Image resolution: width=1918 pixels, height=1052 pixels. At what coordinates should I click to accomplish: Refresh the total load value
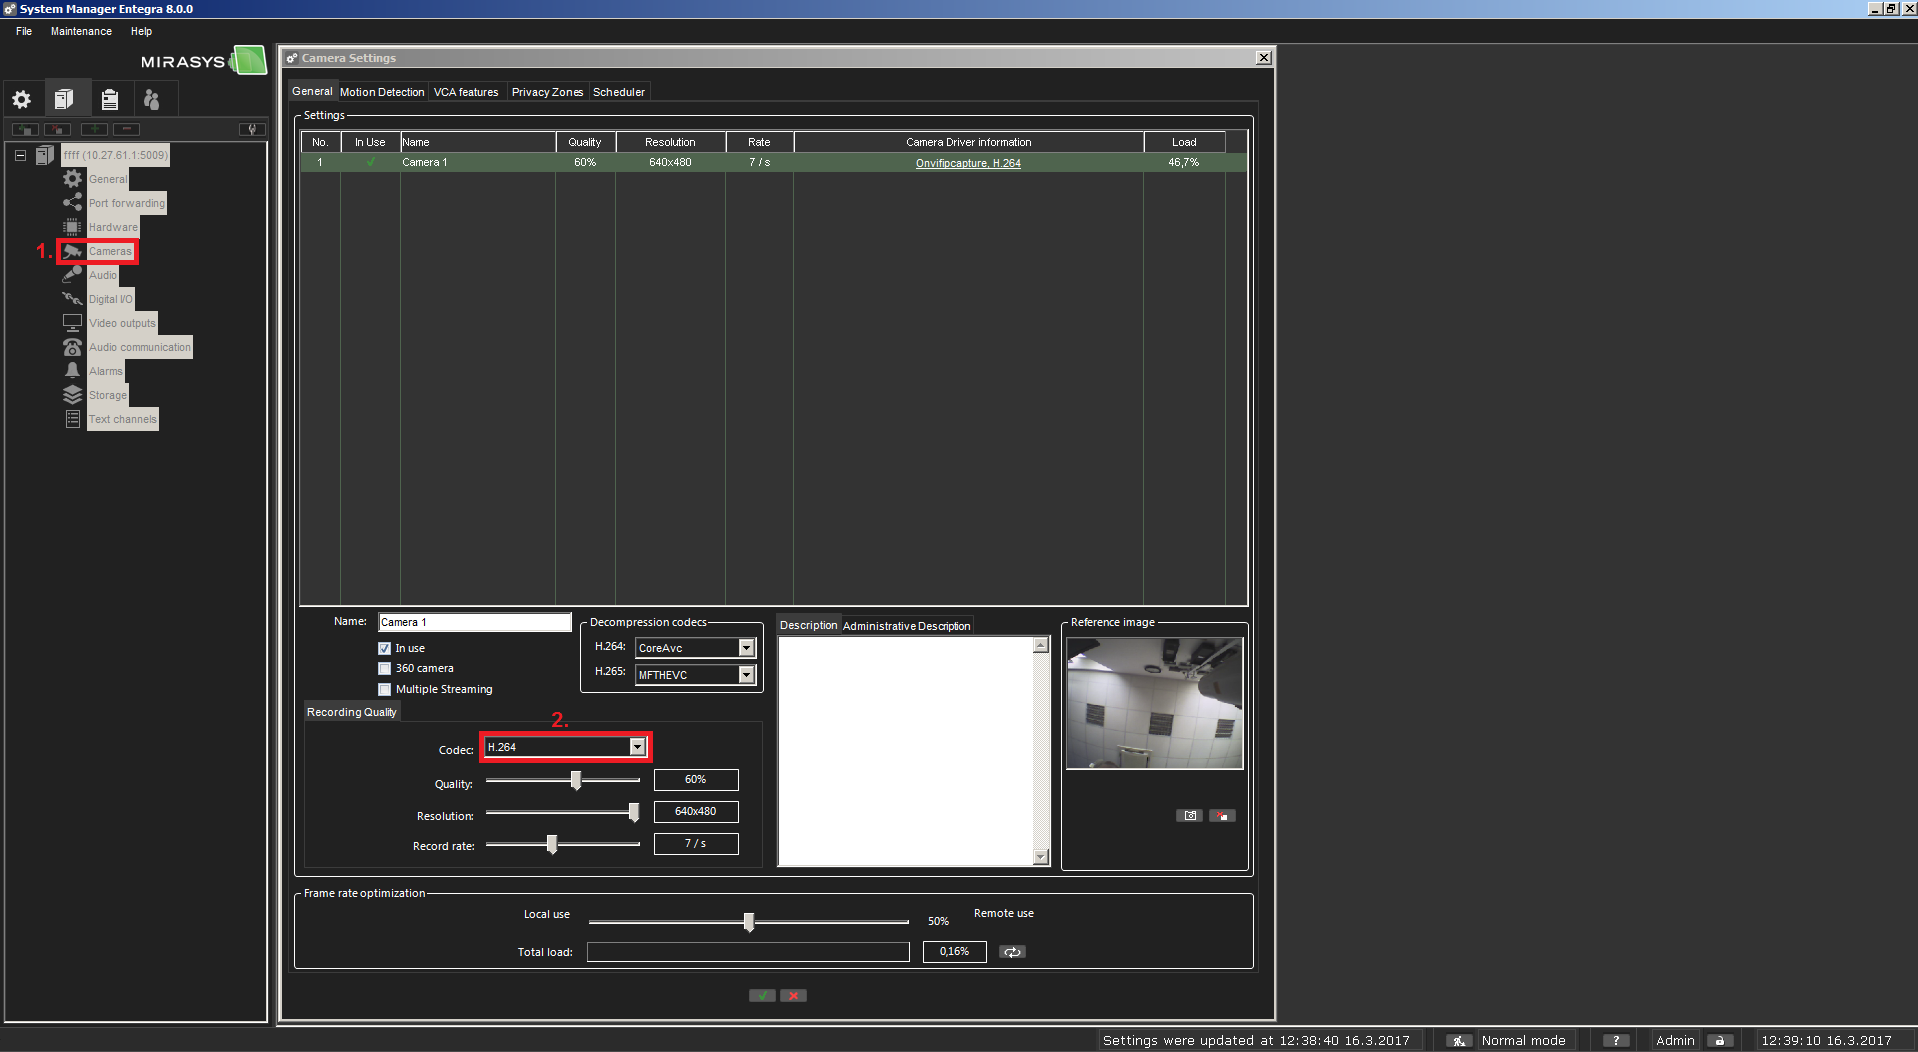point(1012,952)
